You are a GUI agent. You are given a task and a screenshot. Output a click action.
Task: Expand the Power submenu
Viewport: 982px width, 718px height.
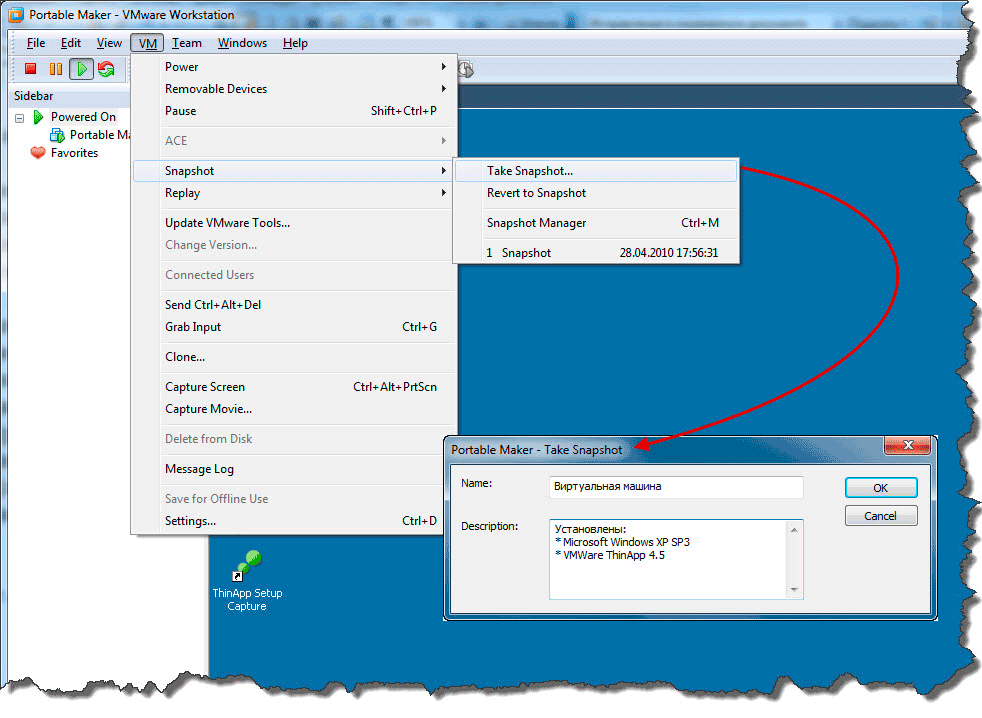coord(295,67)
